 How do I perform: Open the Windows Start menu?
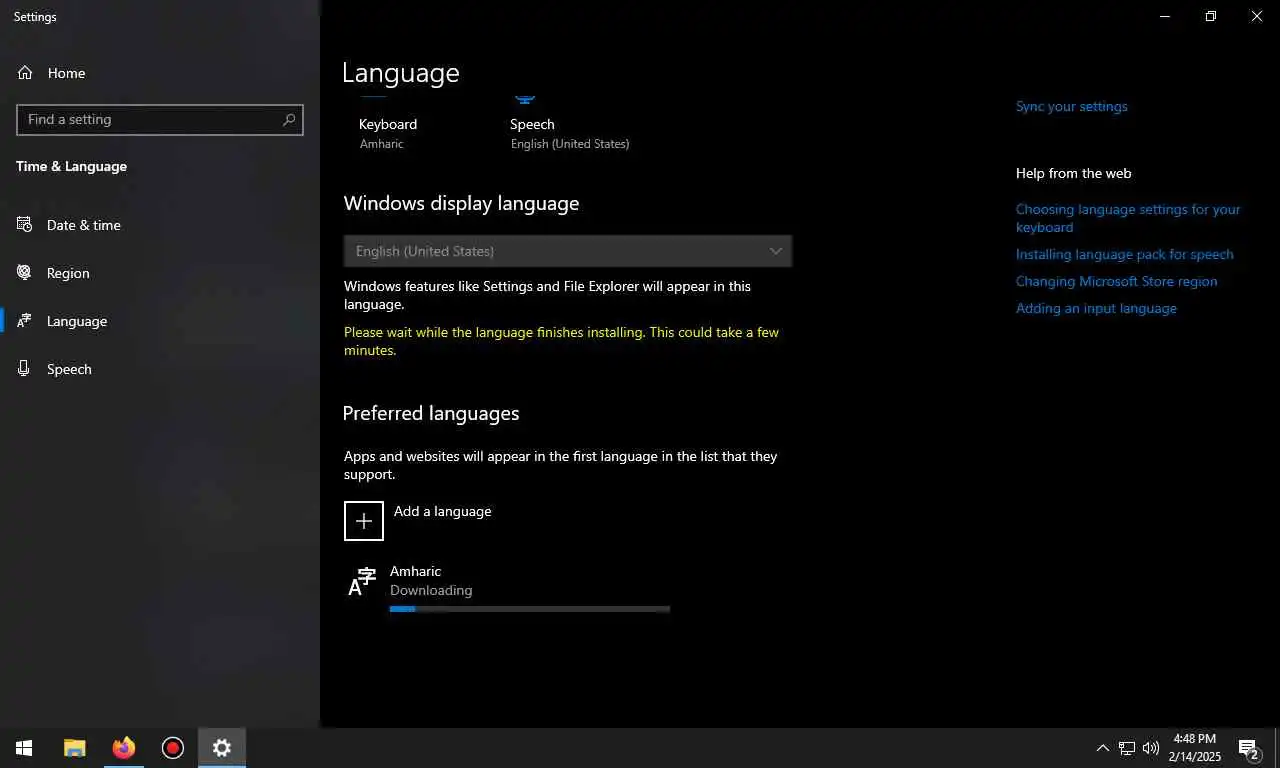tap(24, 748)
